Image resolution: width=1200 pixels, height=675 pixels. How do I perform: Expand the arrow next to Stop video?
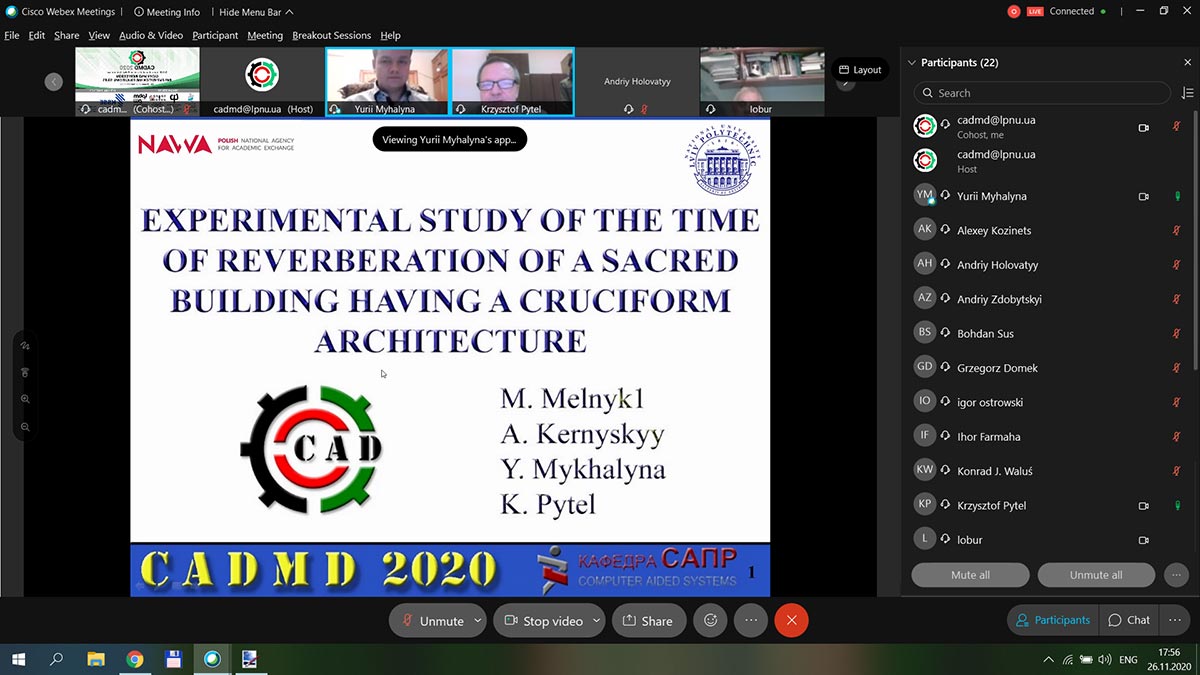click(597, 621)
